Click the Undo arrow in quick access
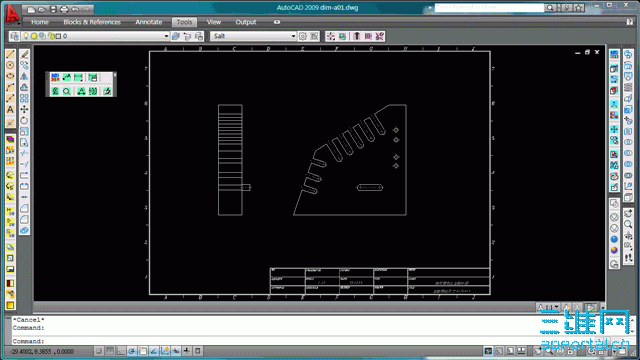 pos(75,9)
